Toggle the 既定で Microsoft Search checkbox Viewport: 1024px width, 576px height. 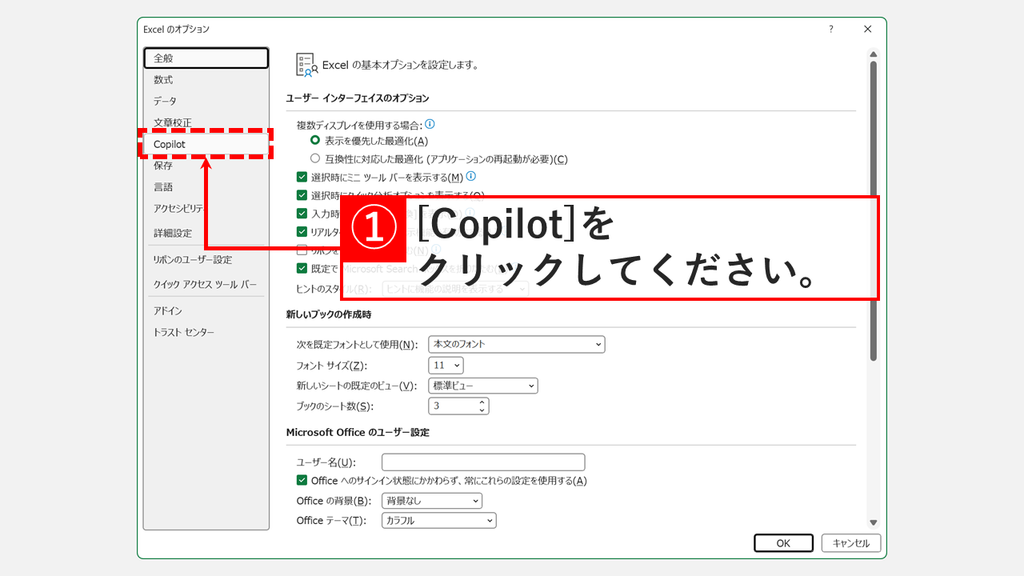[302, 268]
